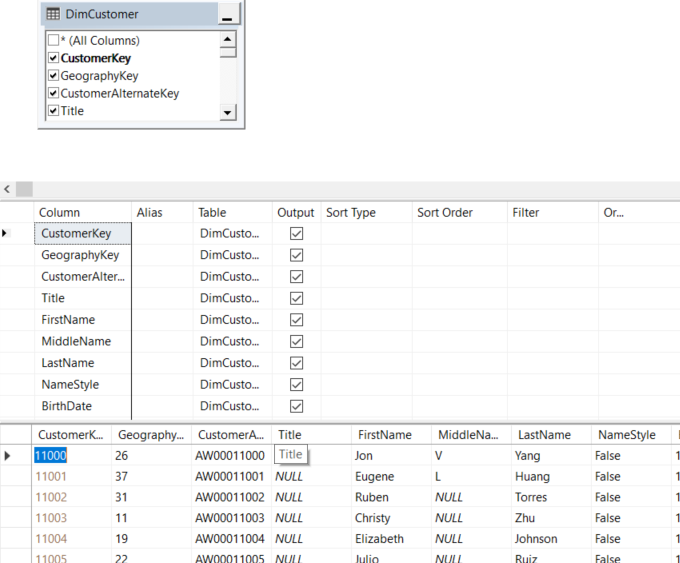Click the FirstName results column header
This screenshot has height=563, width=680.
click(391, 435)
